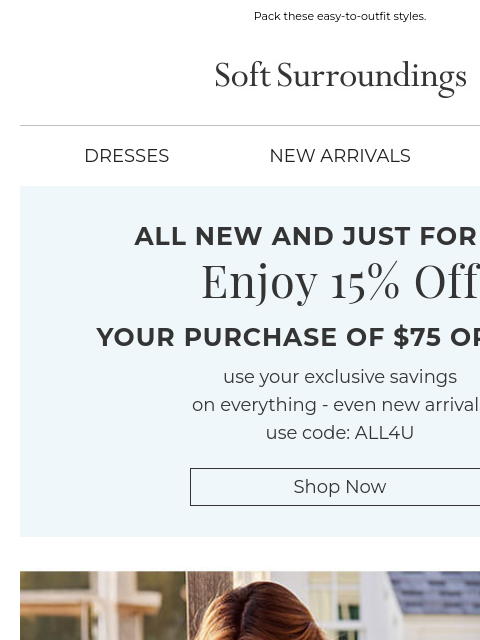The height and width of the screenshot is (640, 480).
Task: Click the horizontal divider under the logo
Action: (x=250, y=126)
